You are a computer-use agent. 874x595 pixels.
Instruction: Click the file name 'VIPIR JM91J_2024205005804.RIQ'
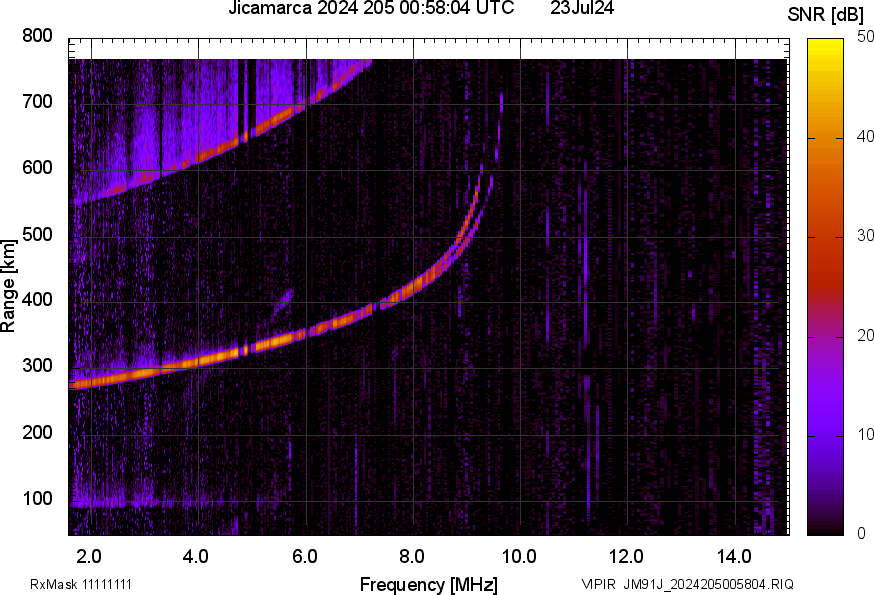[687, 584]
